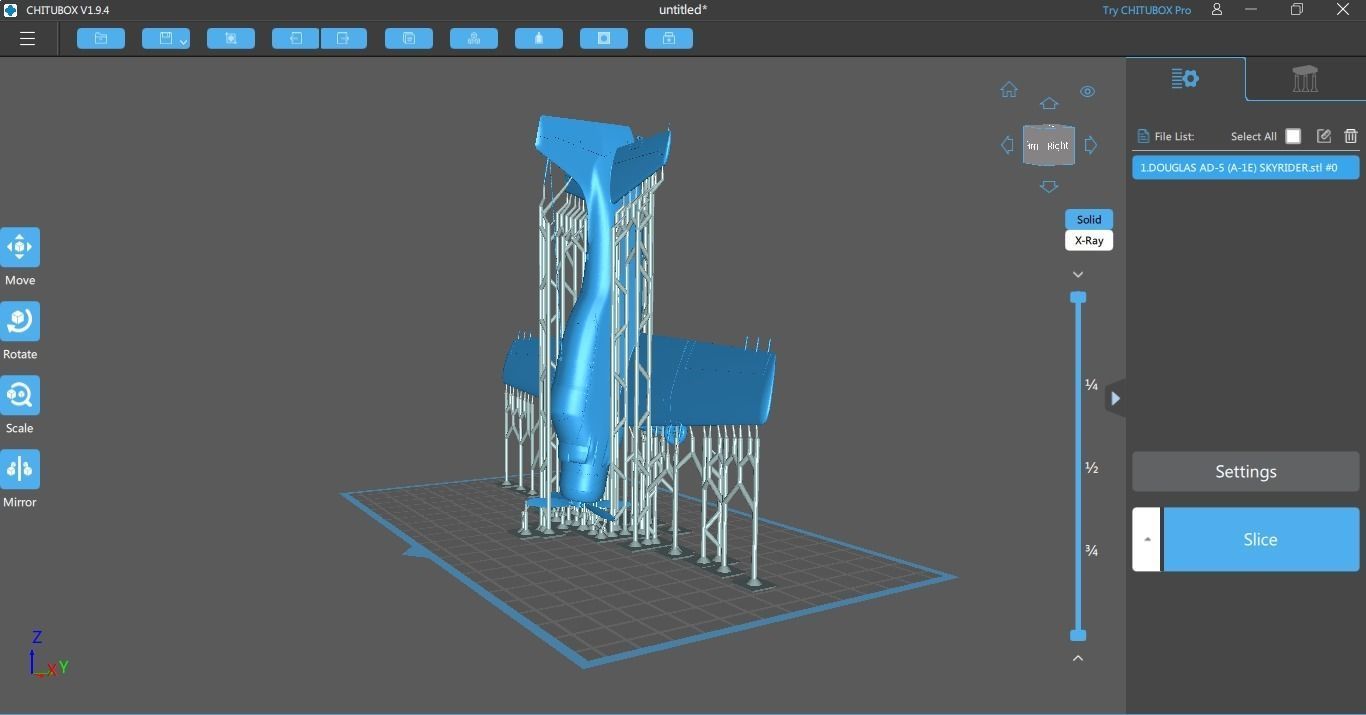
Task: Click the open file folder icon
Action: (x=101, y=39)
